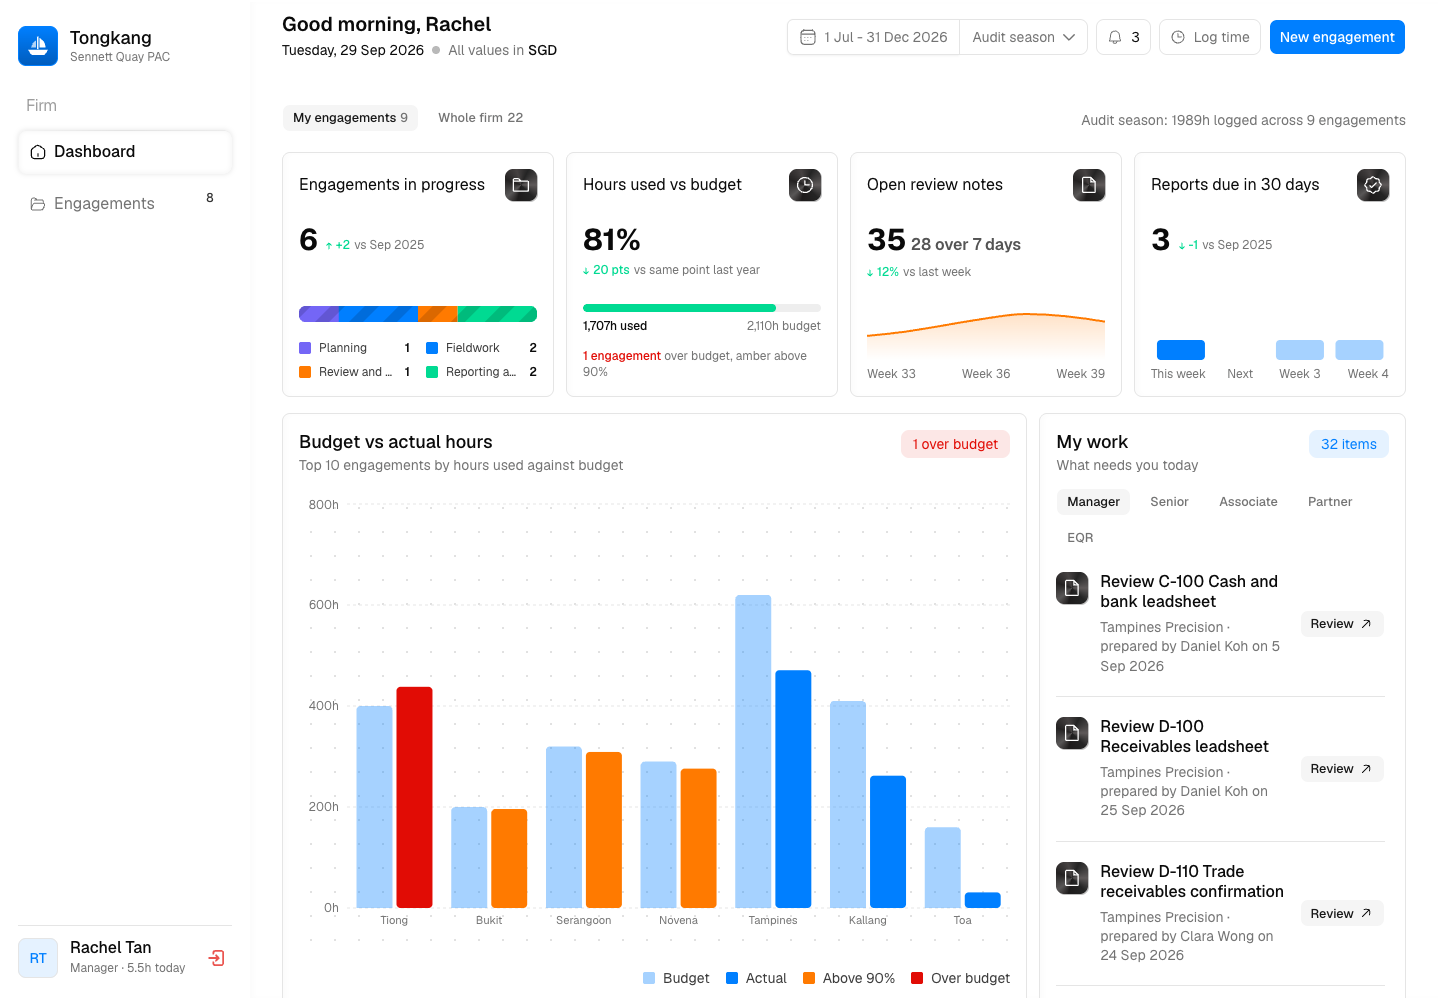Click Review button for D-100 Receivables leadsheet

1342,769
